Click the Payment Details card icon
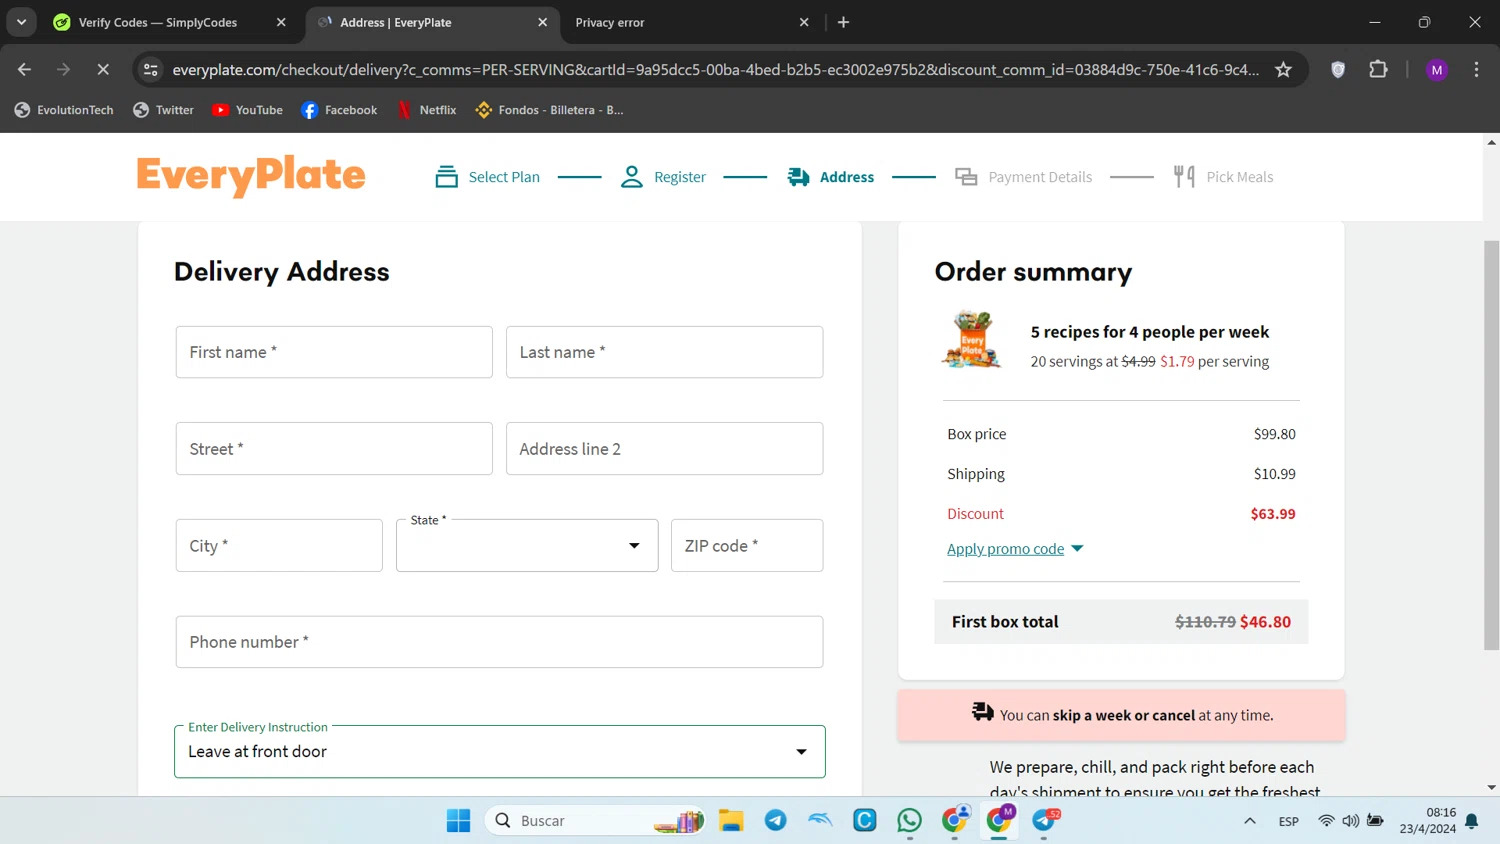Screen dimensions: 1500x844 pyautogui.click(x=966, y=177)
